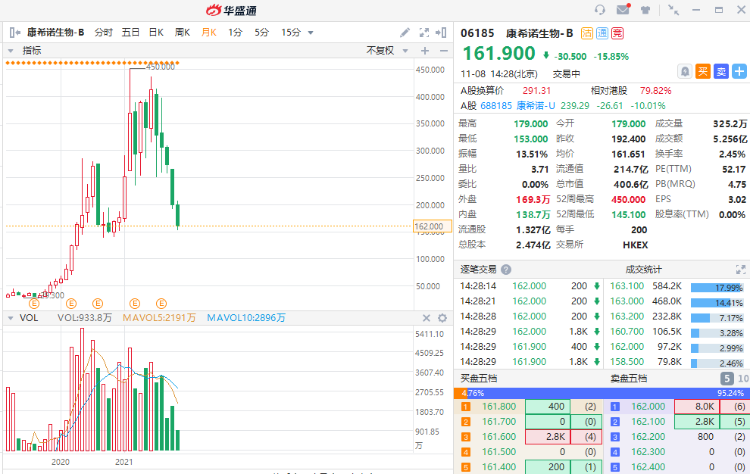Click the 163.100 statistics row
750x474 pixels.
[677, 286]
